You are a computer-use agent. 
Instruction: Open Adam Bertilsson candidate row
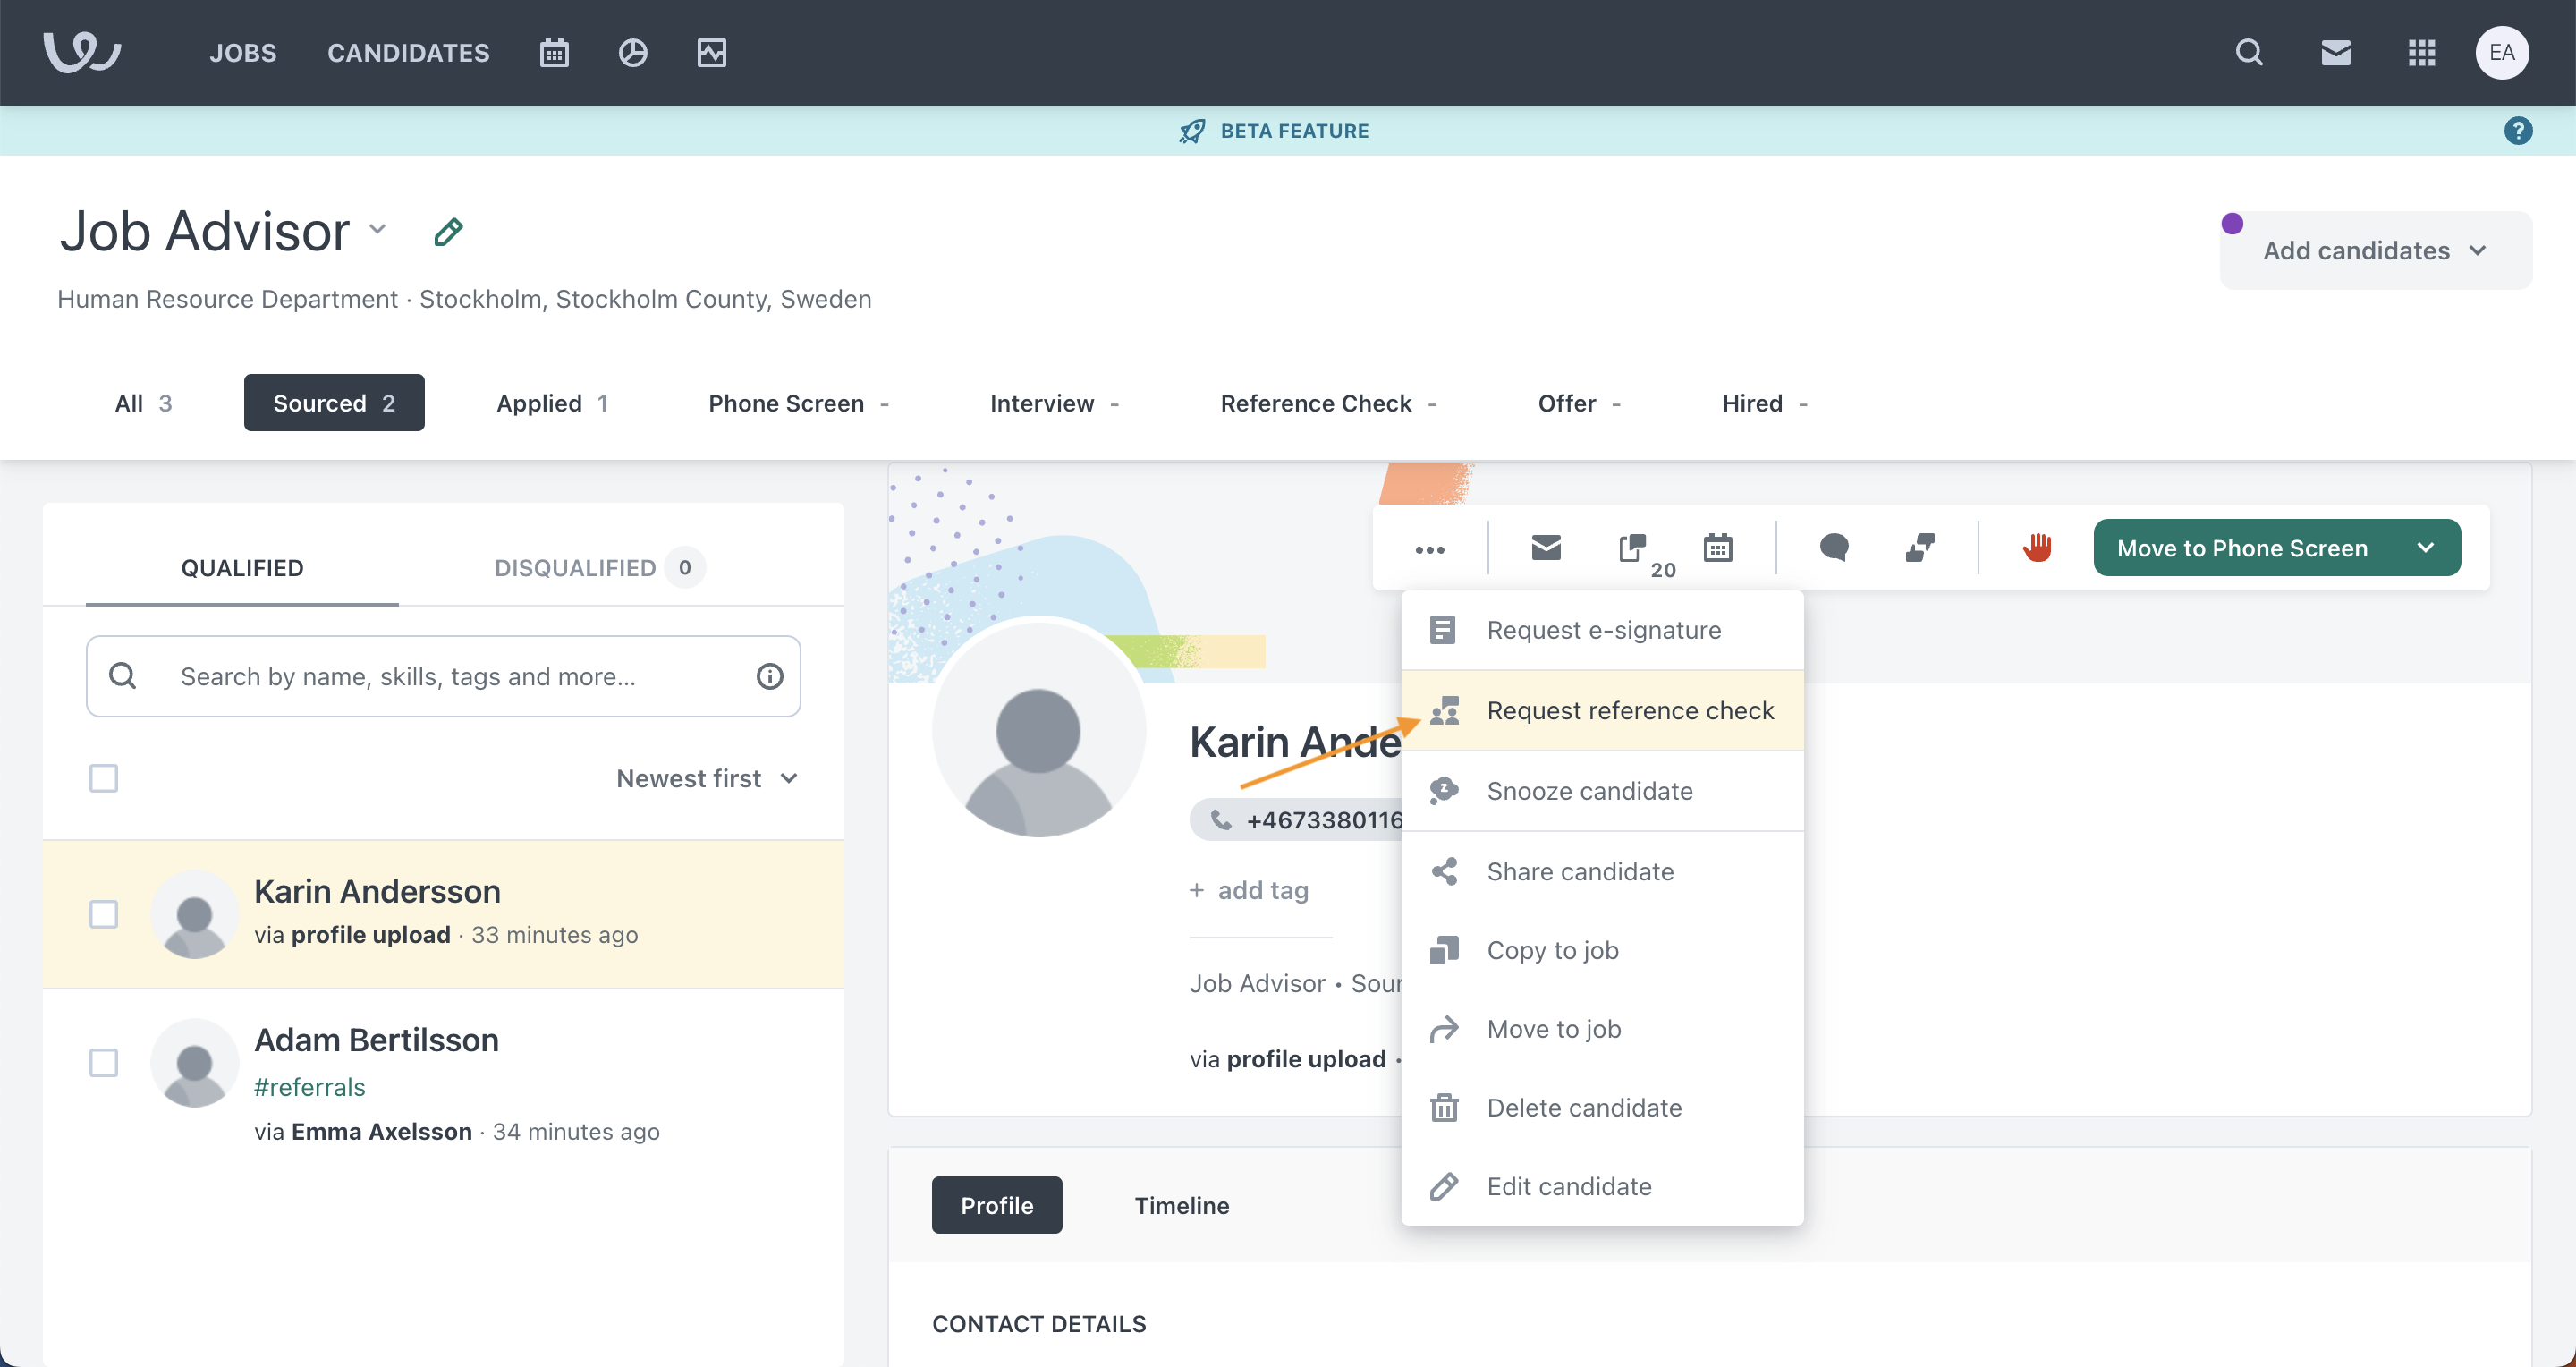click(443, 1085)
